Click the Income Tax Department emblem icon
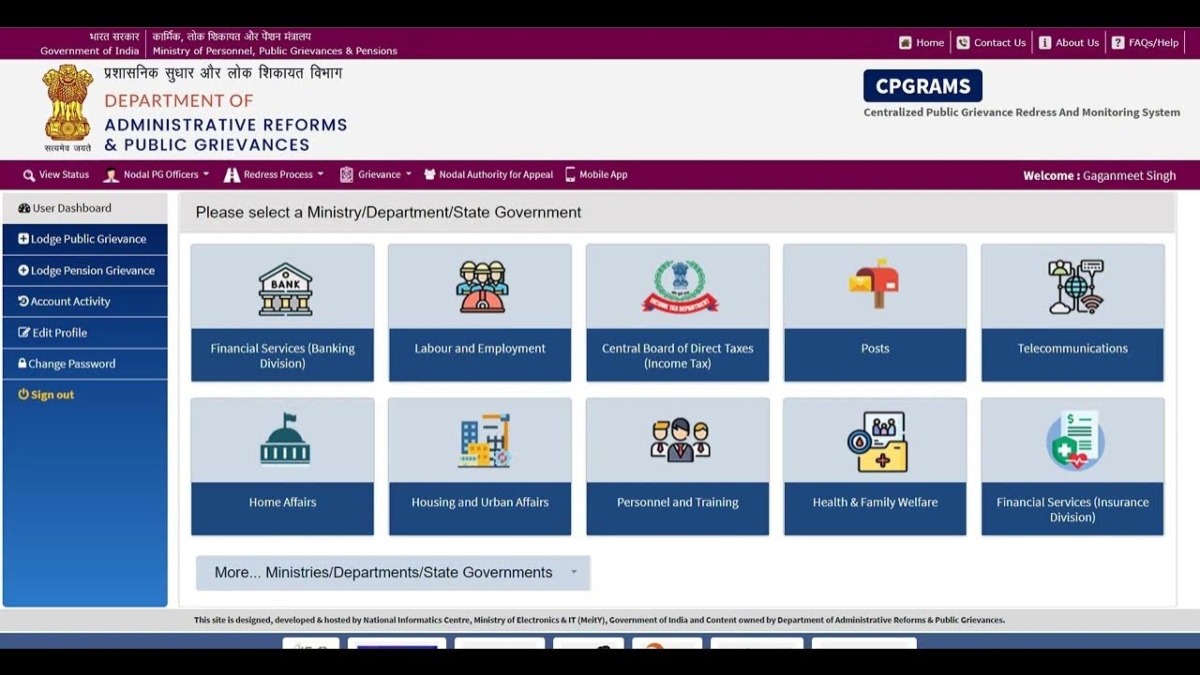 point(679,287)
